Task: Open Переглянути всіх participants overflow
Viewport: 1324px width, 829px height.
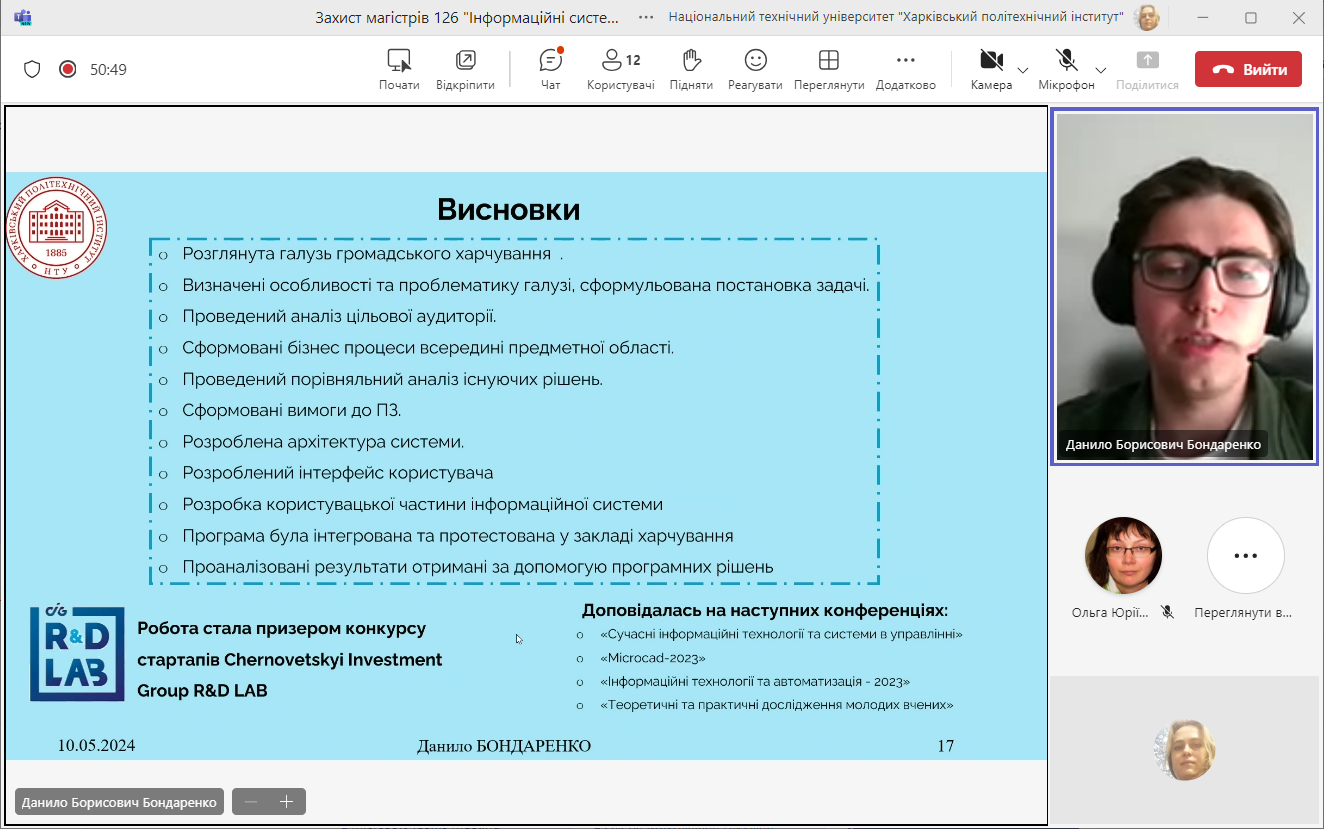Action: coord(1245,556)
